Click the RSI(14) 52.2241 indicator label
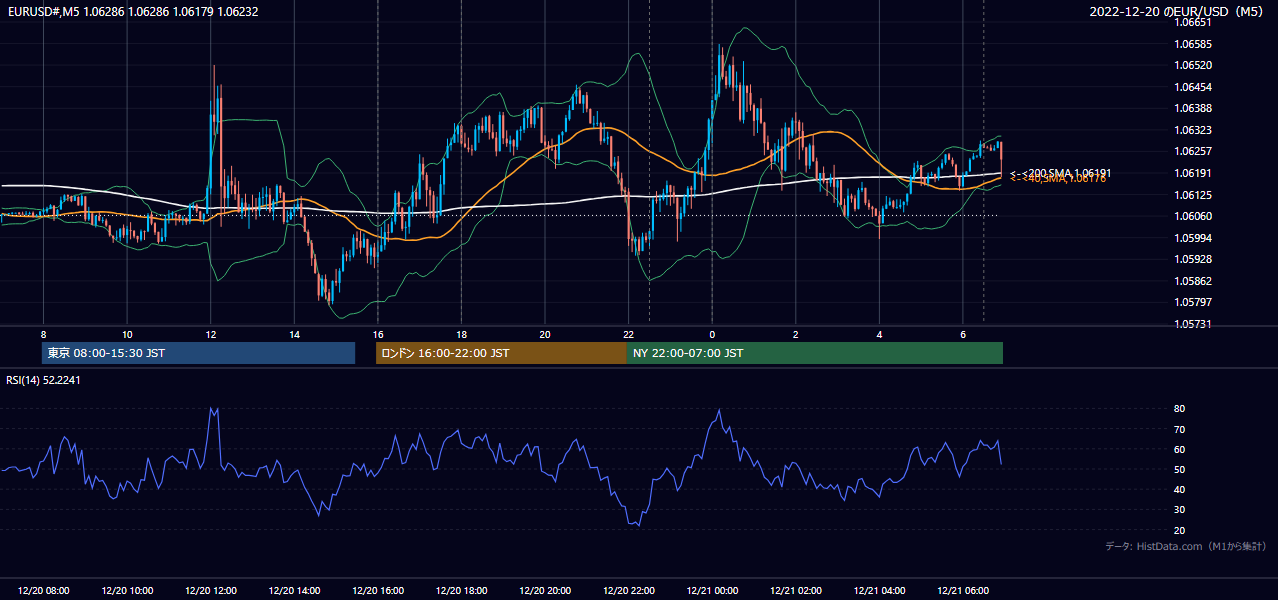The width and height of the screenshot is (1278, 600). pos(43,380)
